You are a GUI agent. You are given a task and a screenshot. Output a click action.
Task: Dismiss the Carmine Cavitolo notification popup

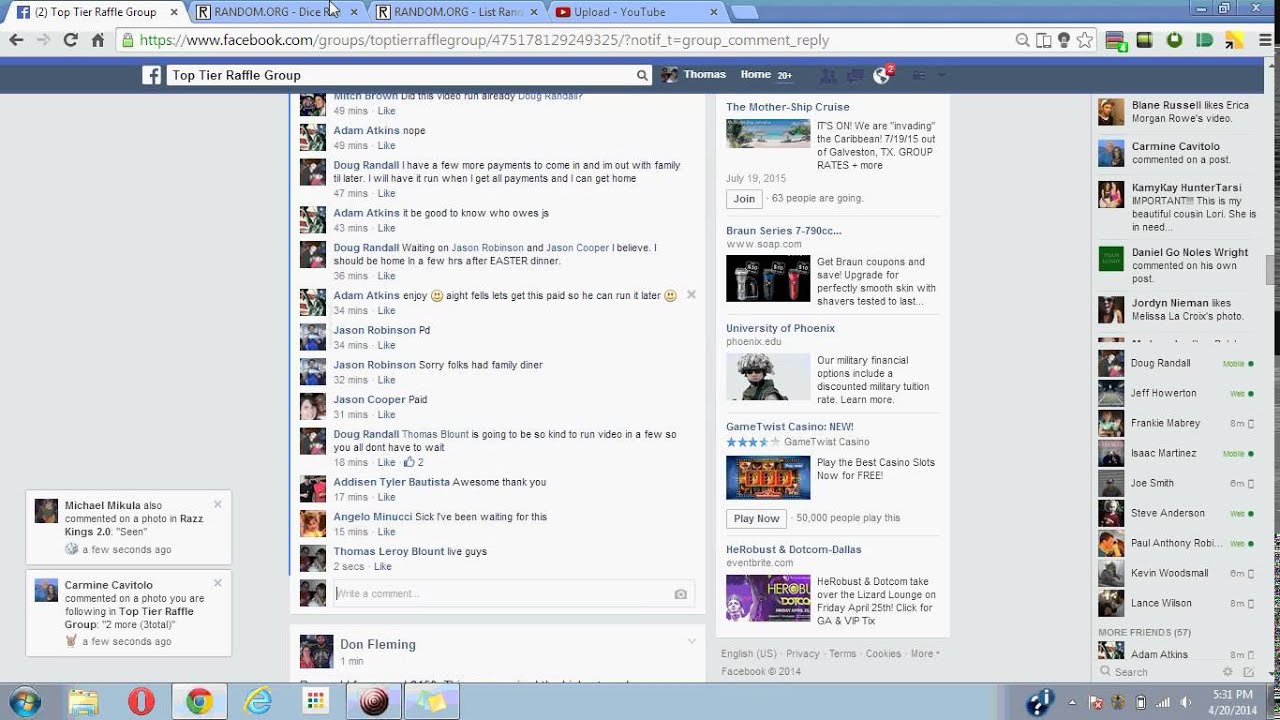[x=217, y=583]
